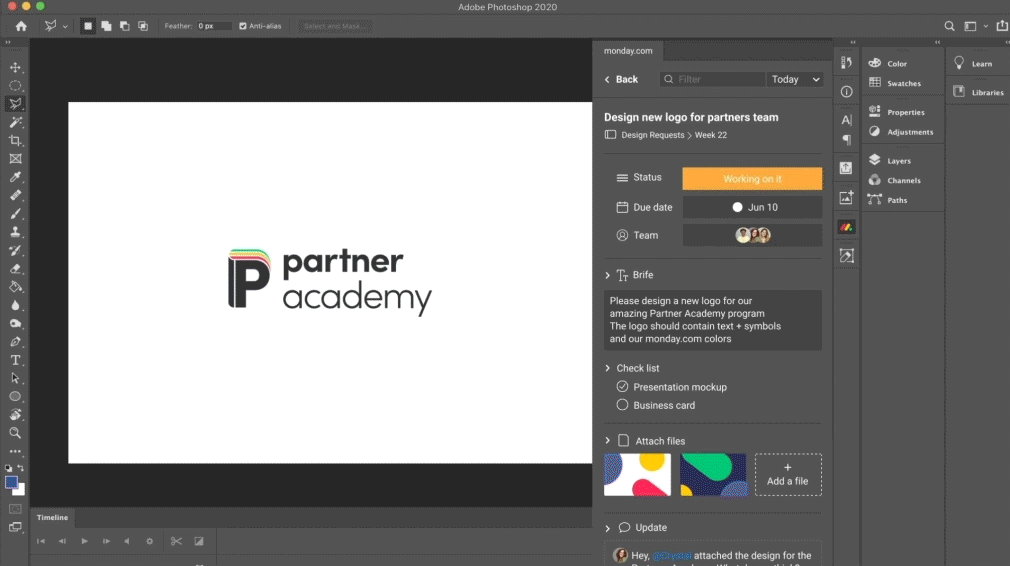This screenshot has height=566, width=1010.
Task: Open the Learn panel
Action: (x=974, y=63)
